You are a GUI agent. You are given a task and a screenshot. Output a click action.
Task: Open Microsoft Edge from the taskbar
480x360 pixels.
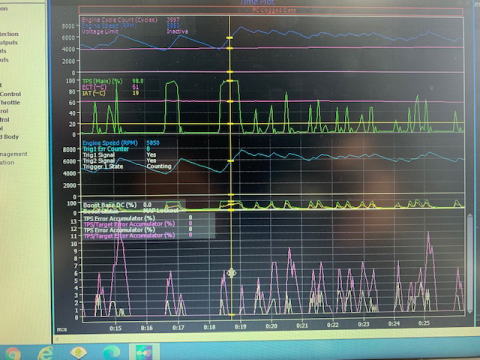[111, 352]
